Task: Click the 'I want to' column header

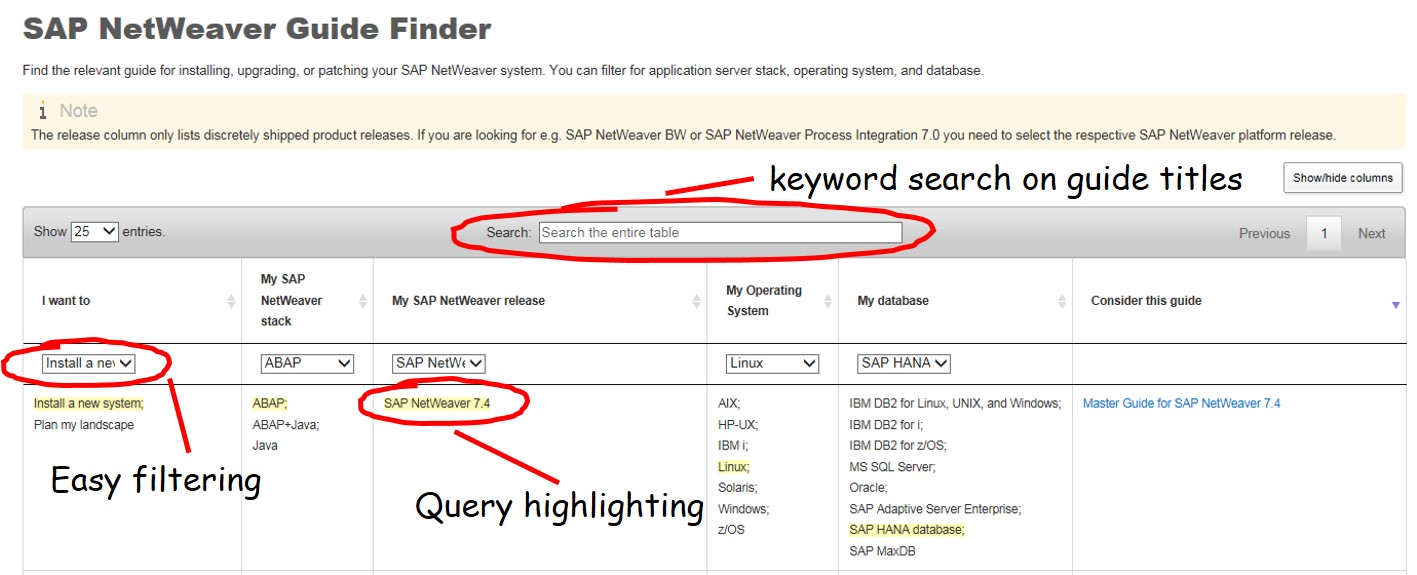Action: point(66,301)
